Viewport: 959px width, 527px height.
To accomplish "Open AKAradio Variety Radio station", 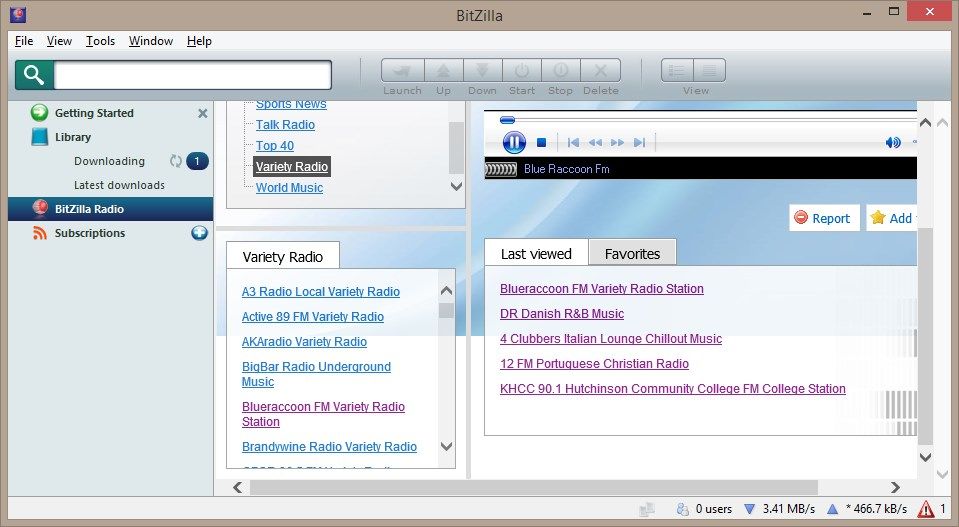I will pyautogui.click(x=304, y=342).
